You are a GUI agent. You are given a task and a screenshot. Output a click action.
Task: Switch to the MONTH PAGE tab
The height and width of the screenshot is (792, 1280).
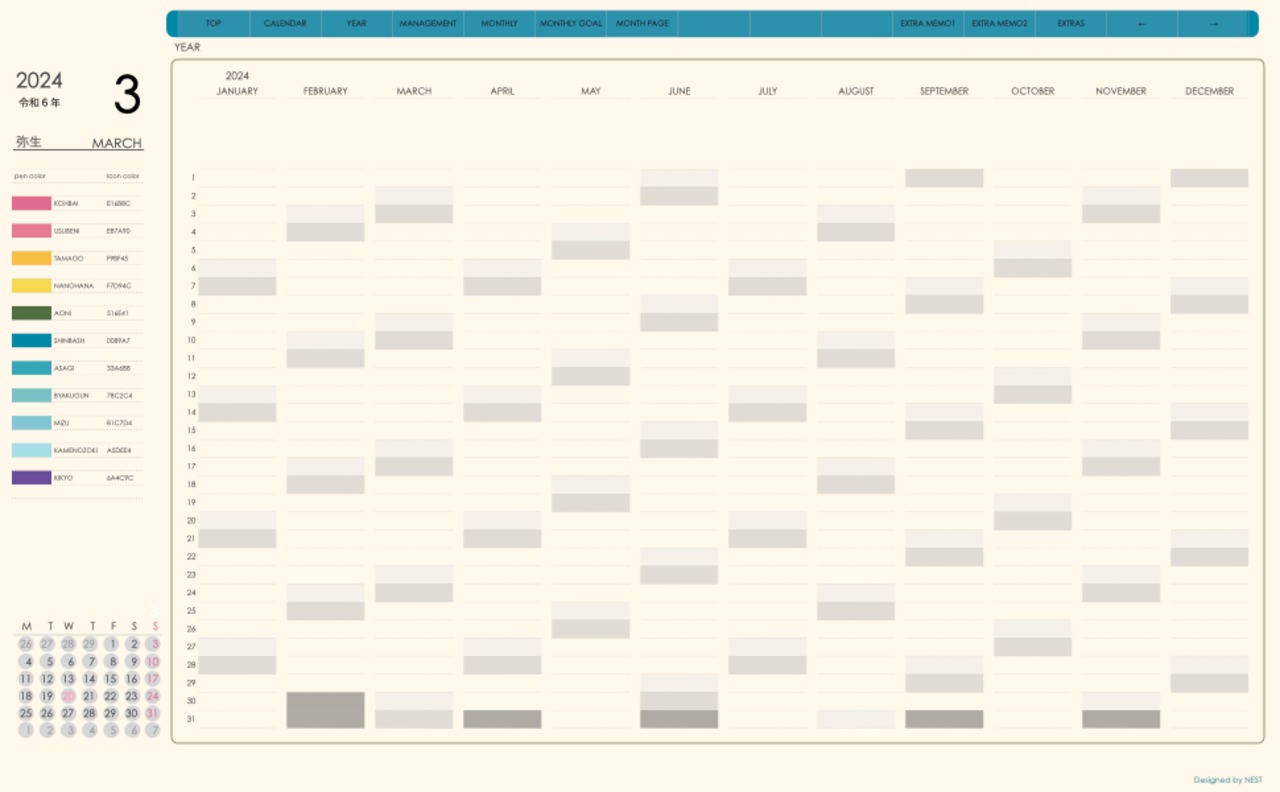[x=642, y=23]
